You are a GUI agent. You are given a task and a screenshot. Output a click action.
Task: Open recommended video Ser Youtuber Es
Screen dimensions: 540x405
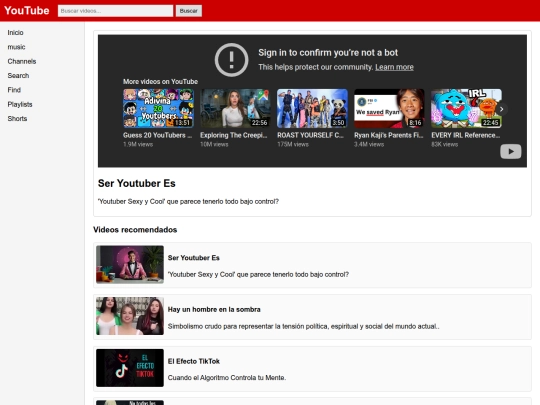[x=312, y=265]
